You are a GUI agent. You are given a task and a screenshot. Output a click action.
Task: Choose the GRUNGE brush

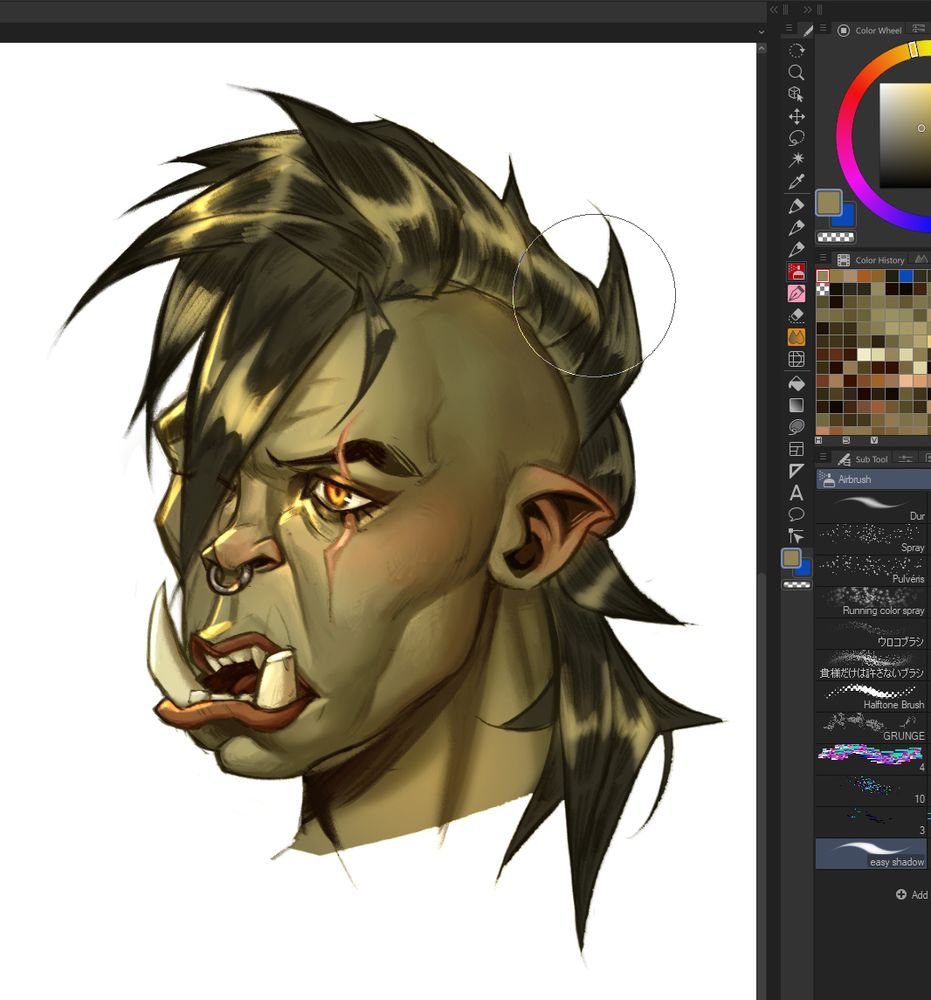tap(871, 728)
